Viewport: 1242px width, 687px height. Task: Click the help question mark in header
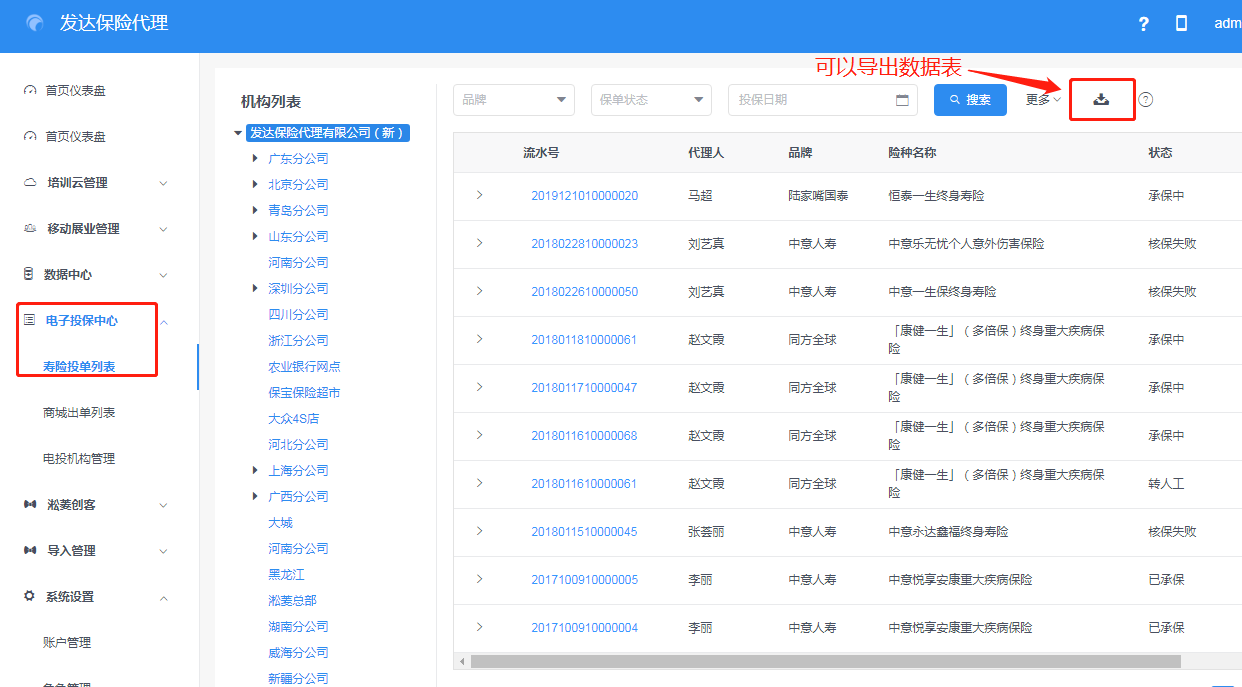click(1144, 24)
